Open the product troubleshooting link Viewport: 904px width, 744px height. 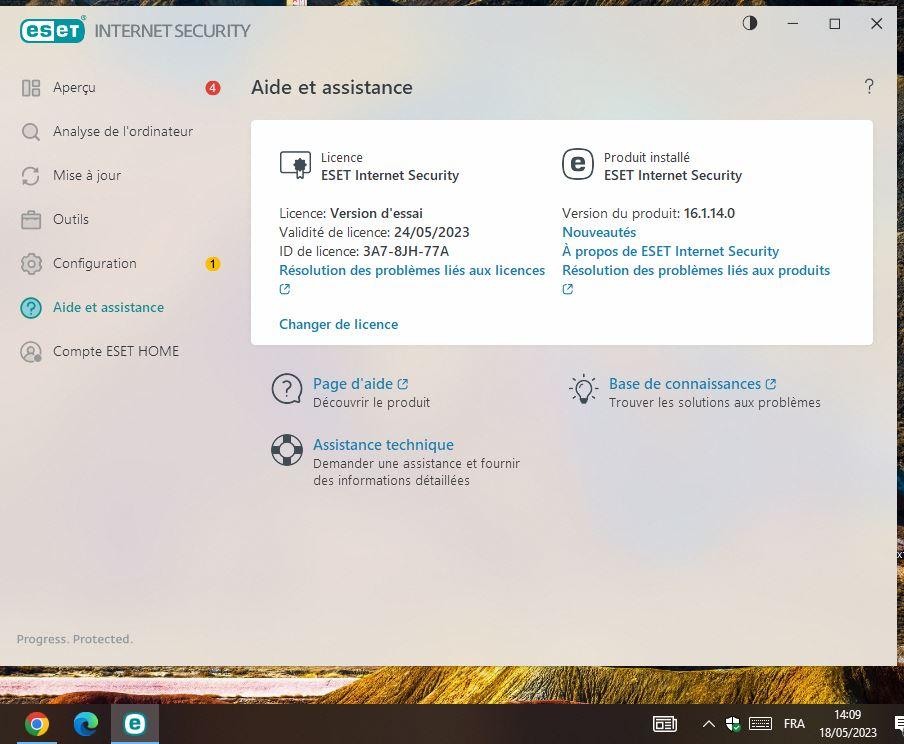pyautogui.click(x=696, y=270)
